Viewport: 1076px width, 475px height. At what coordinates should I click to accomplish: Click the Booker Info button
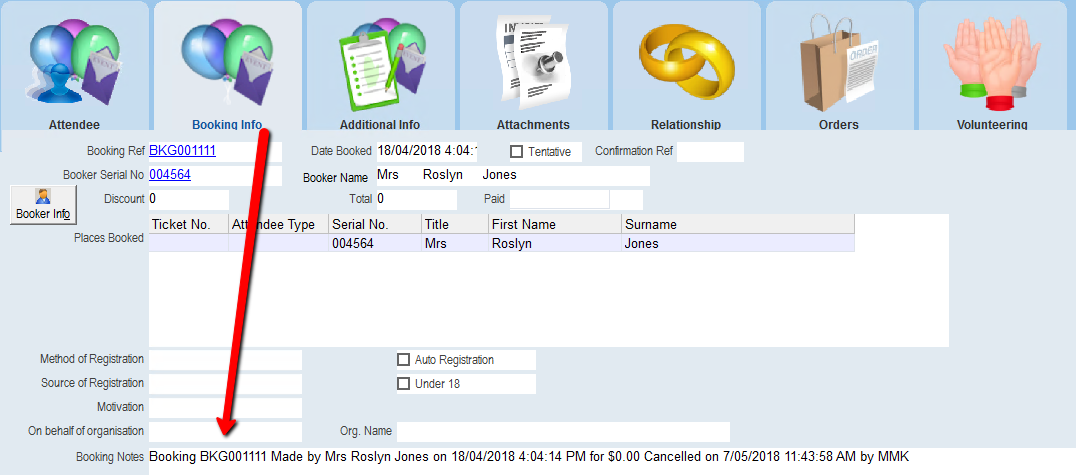(42, 205)
